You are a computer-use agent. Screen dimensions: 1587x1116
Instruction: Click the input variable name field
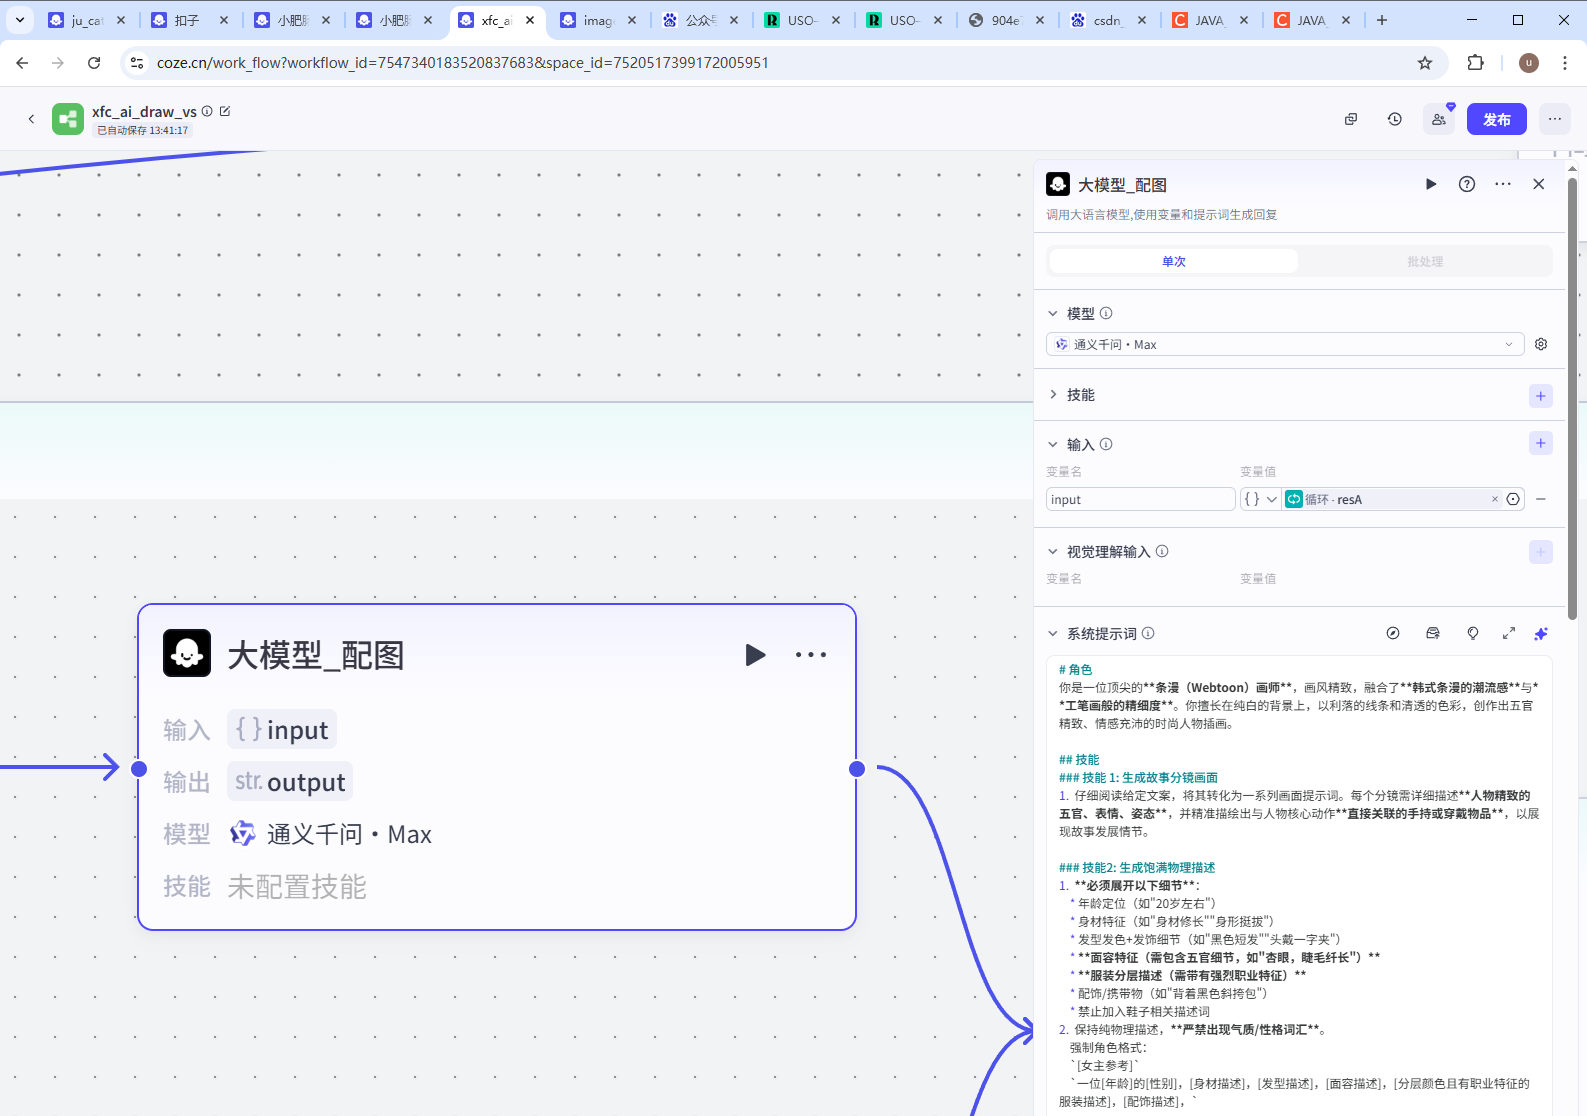[x=1141, y=499]
